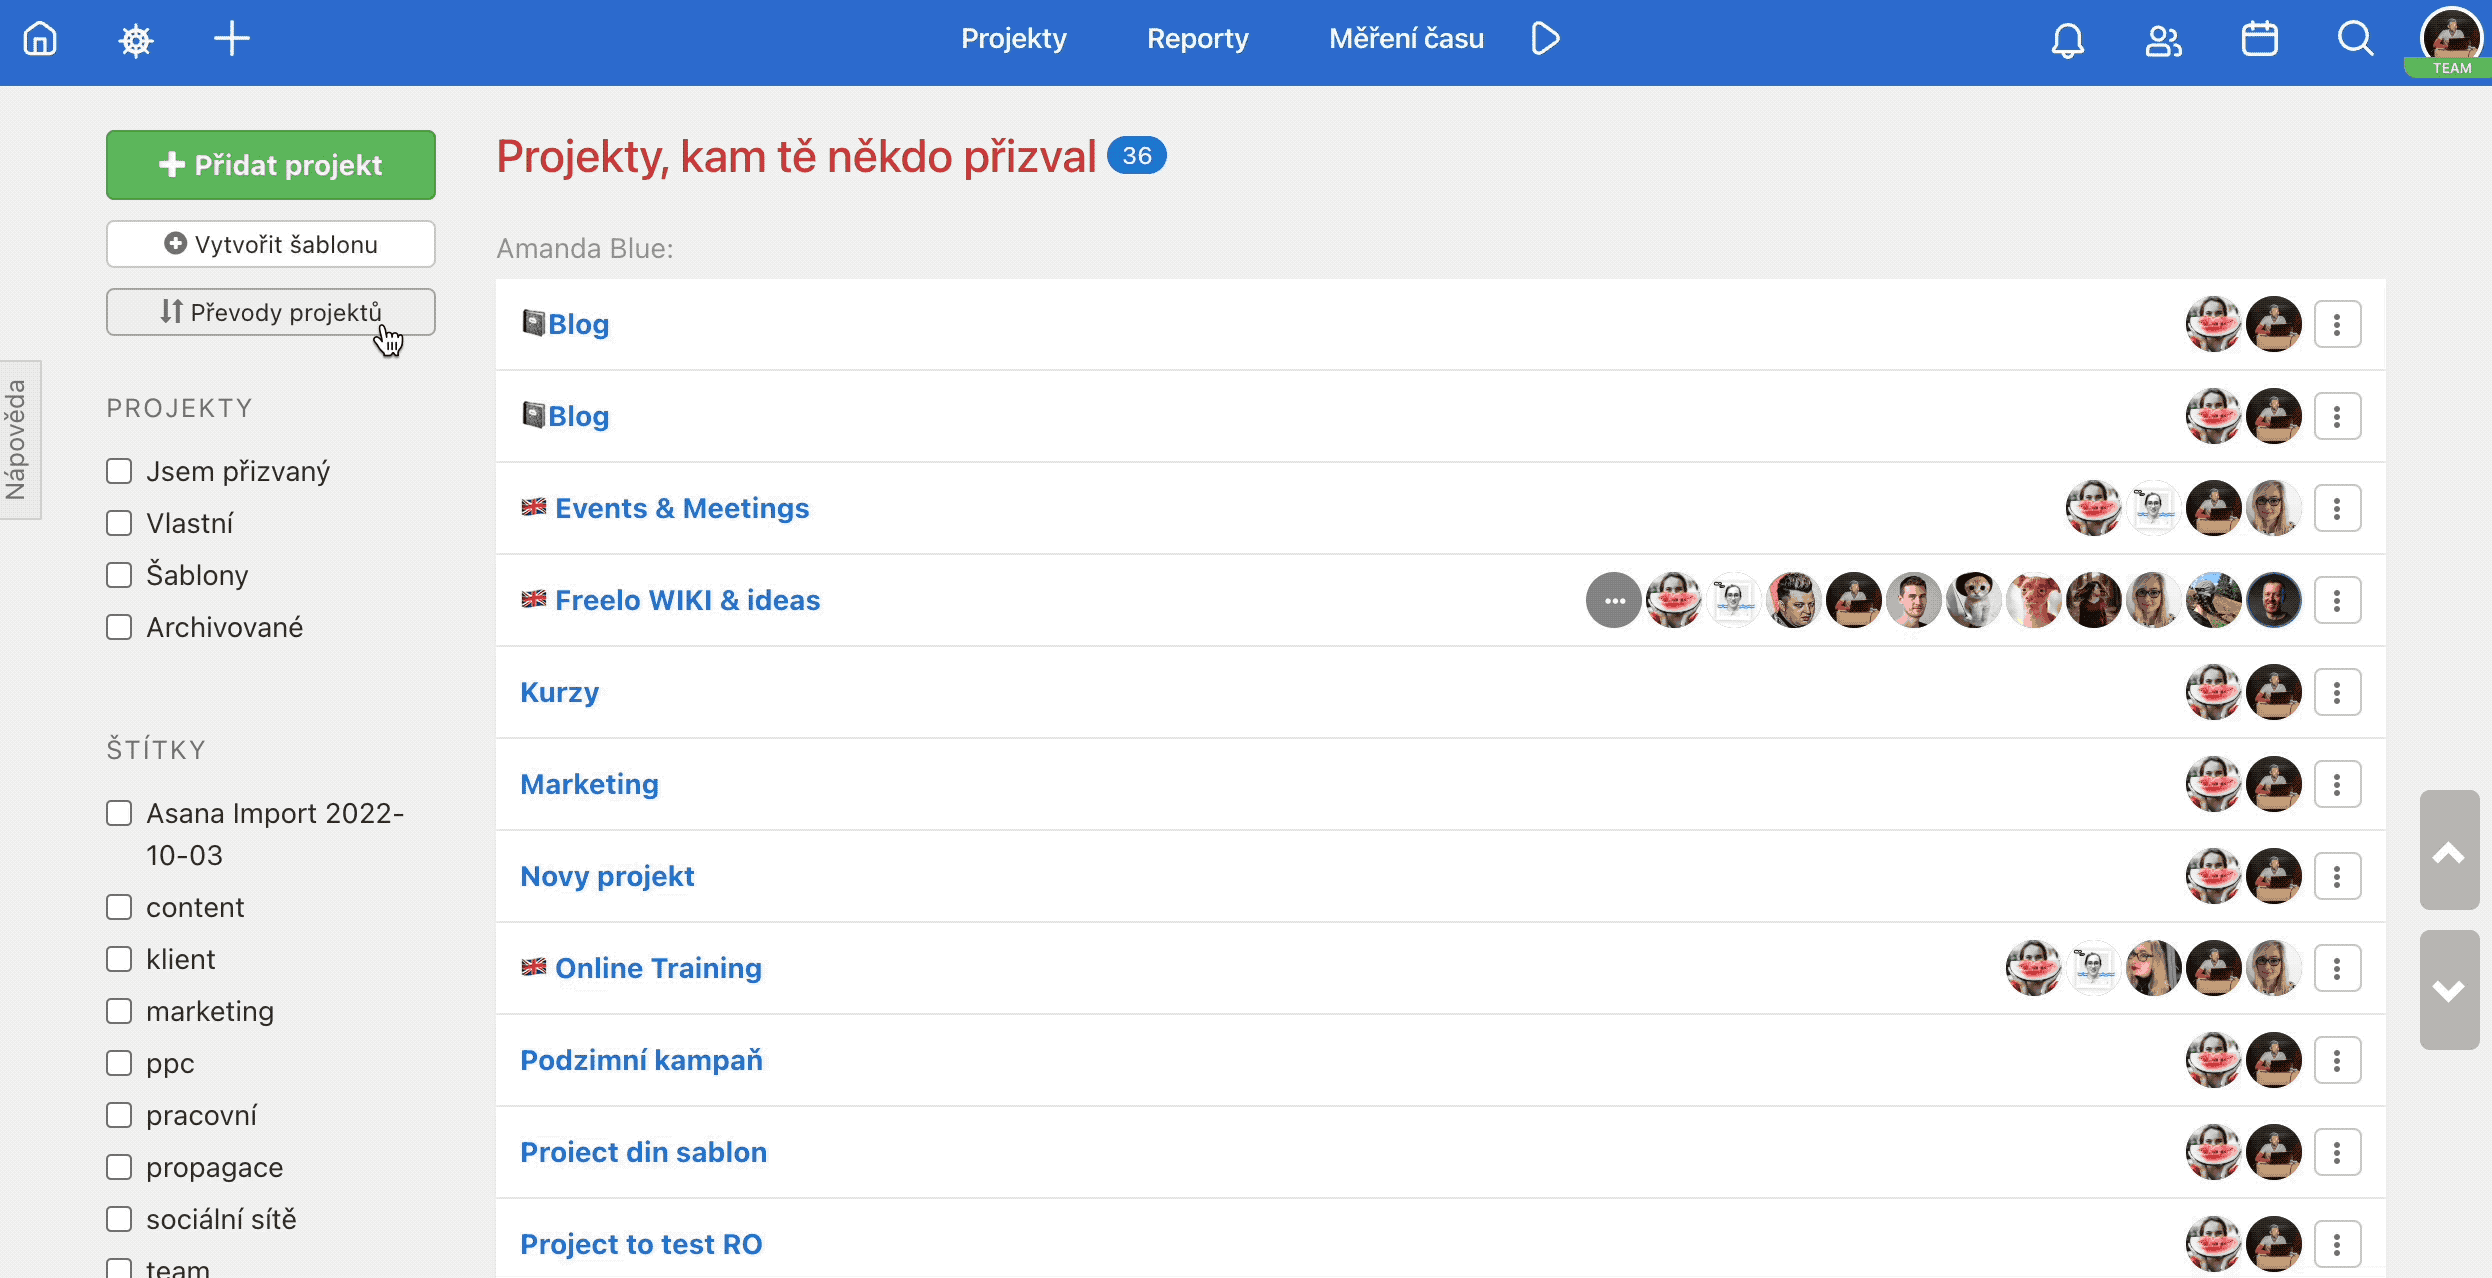This screenshot has height=1278, width=2492.
Task: Open three-dot menu for Events & Meetings
Action: tap(2337, 508)
